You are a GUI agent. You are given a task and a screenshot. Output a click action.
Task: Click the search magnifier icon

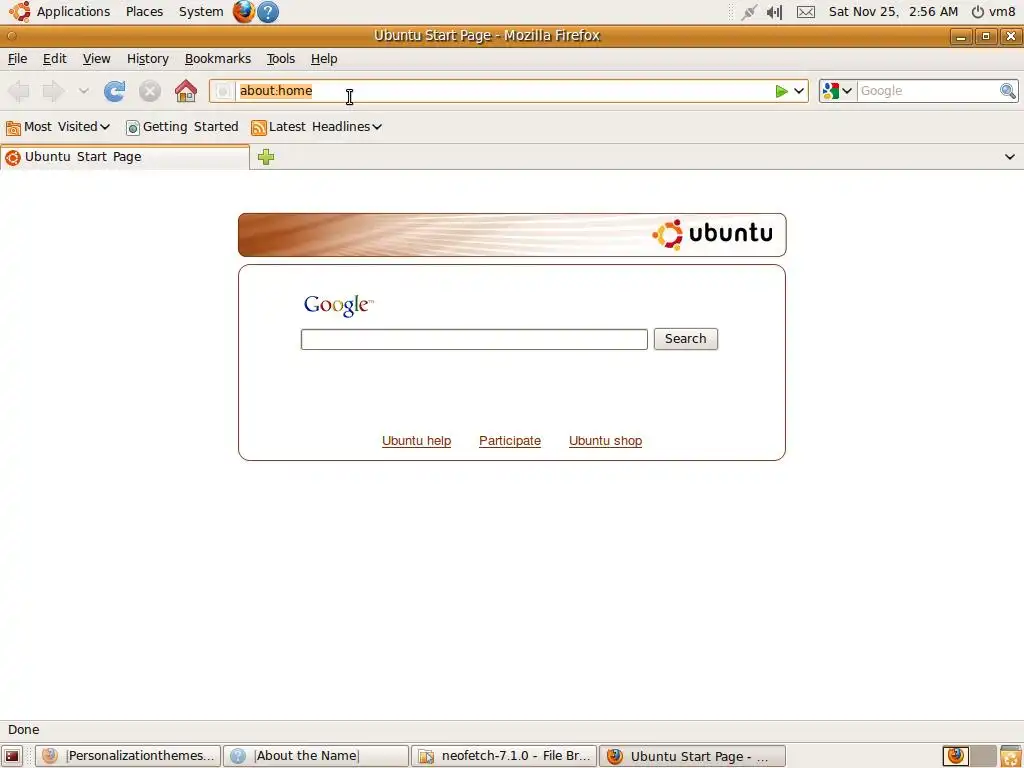click(1008, 91)
